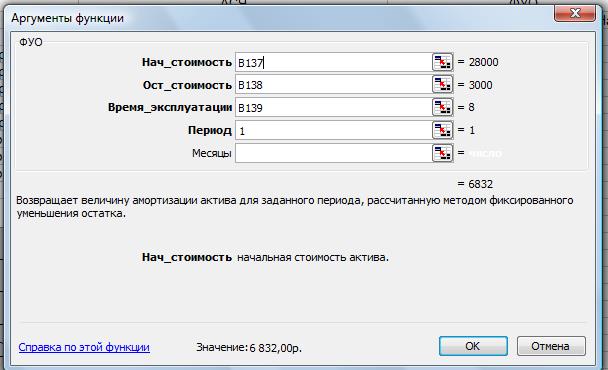Click the Время_эксплуатации range selector icon
Viewport: 608px width, 370px height.
coord(442,107)
